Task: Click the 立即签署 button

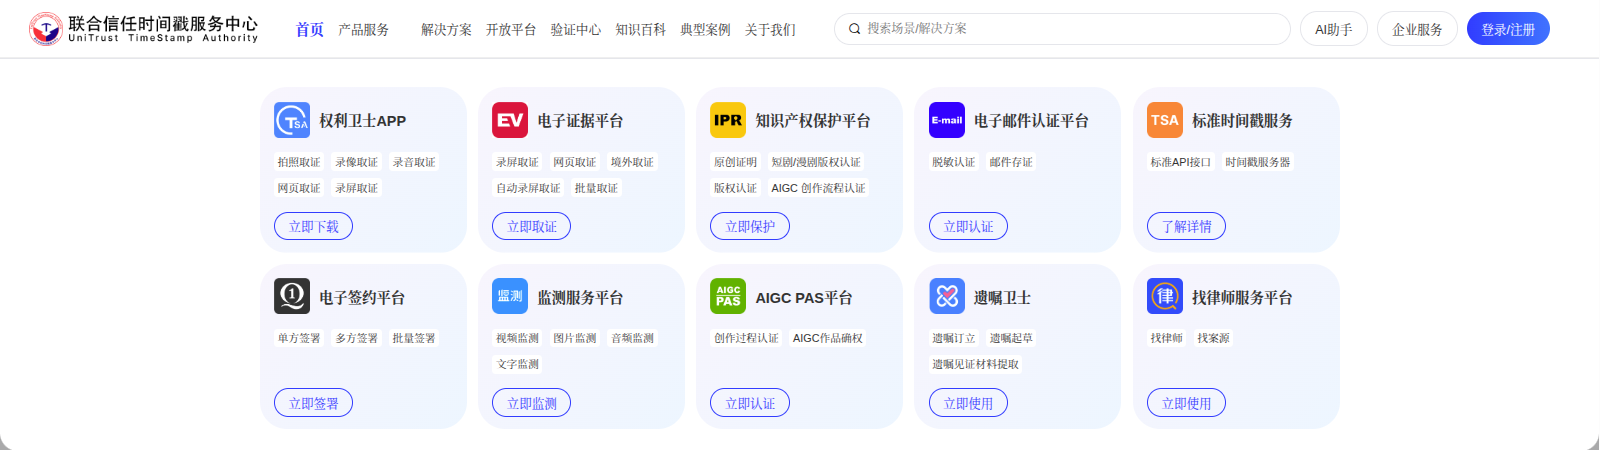Action: point(314,403)
